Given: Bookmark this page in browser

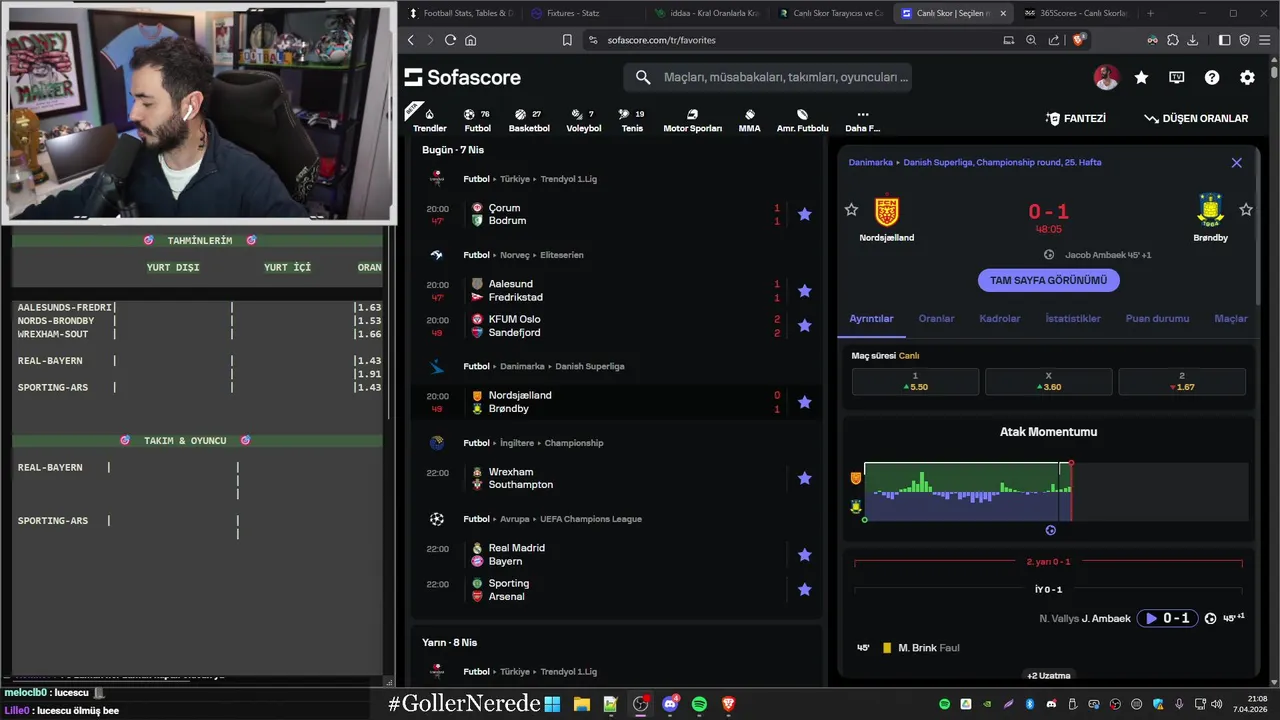Looking at the screenshot, I should (x=567, y=40).
